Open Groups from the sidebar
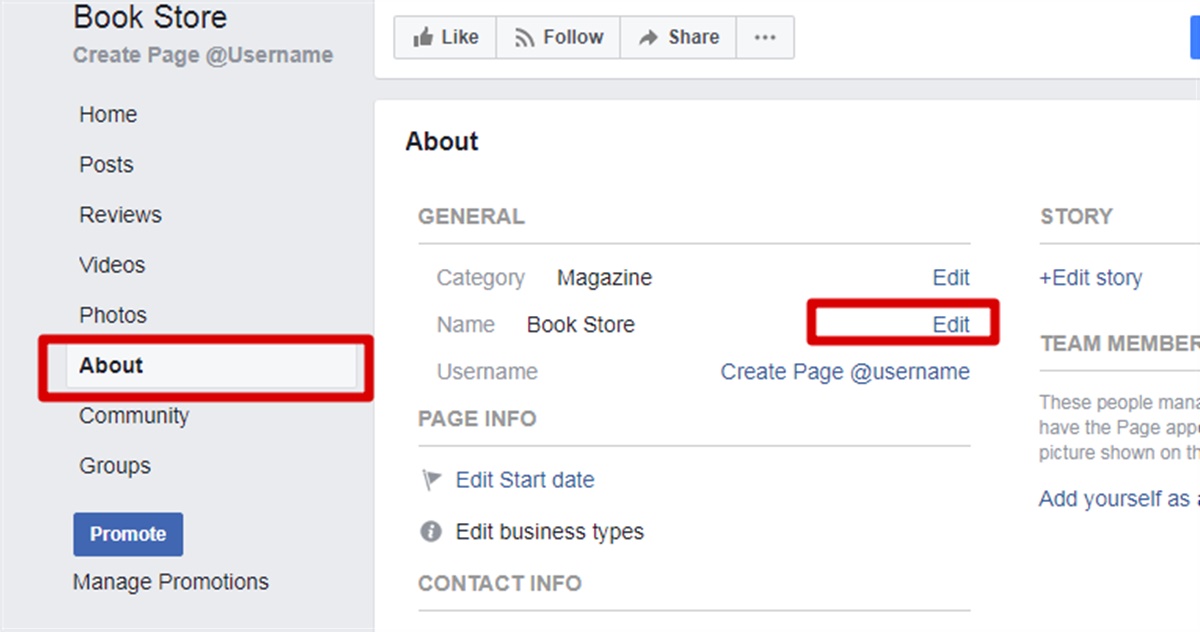The image size is (1200, 632). [115, 466]
